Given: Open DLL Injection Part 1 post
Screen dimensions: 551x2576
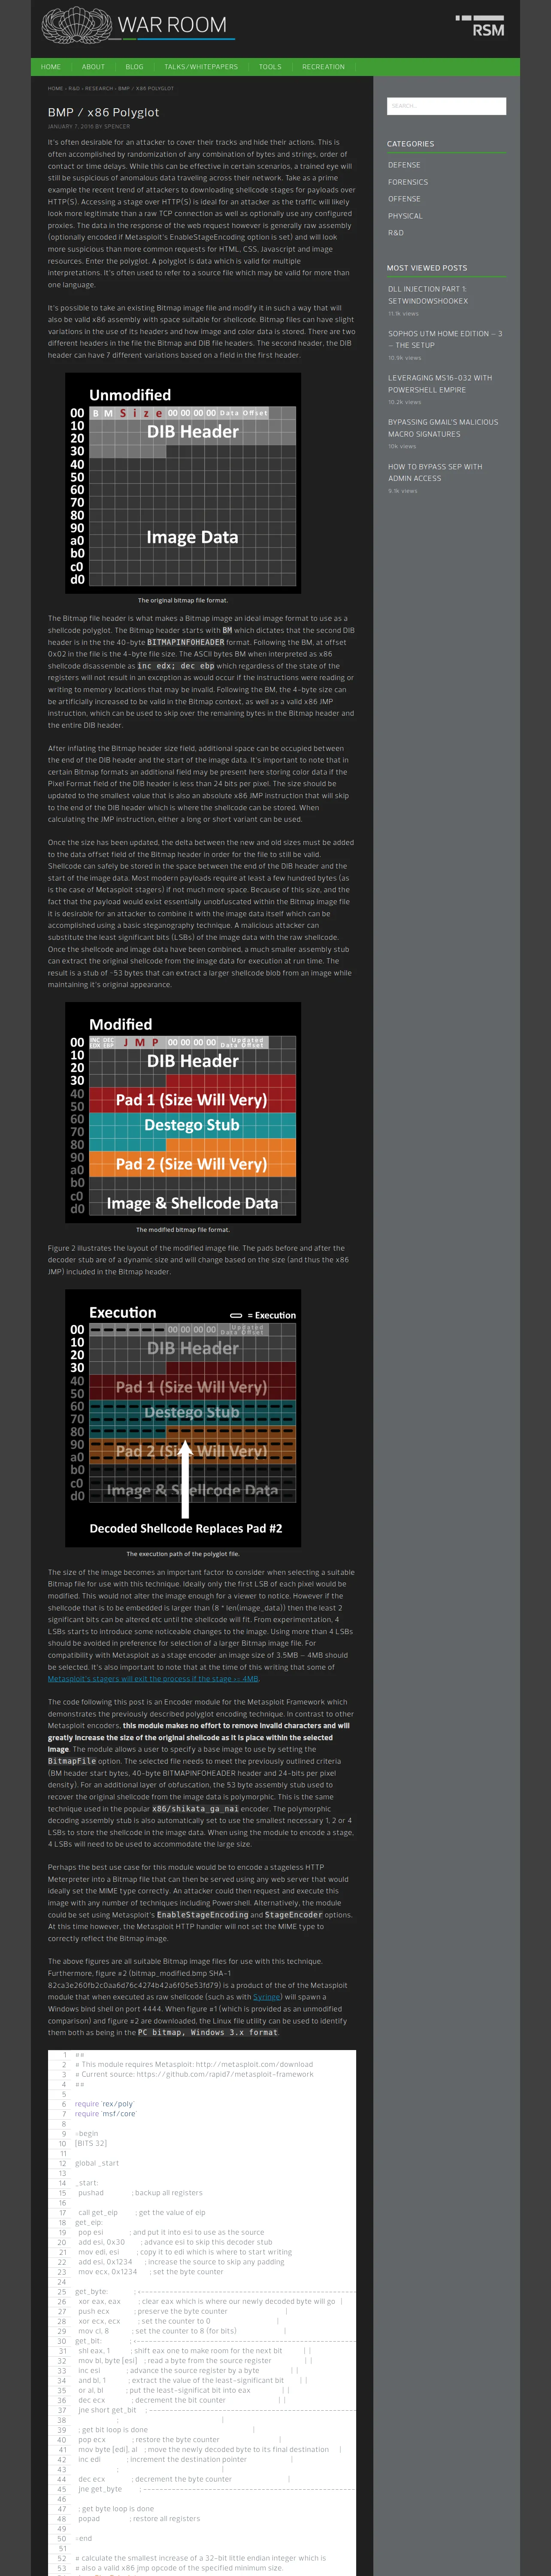Looking at the screenshot, I should point(428,295).
